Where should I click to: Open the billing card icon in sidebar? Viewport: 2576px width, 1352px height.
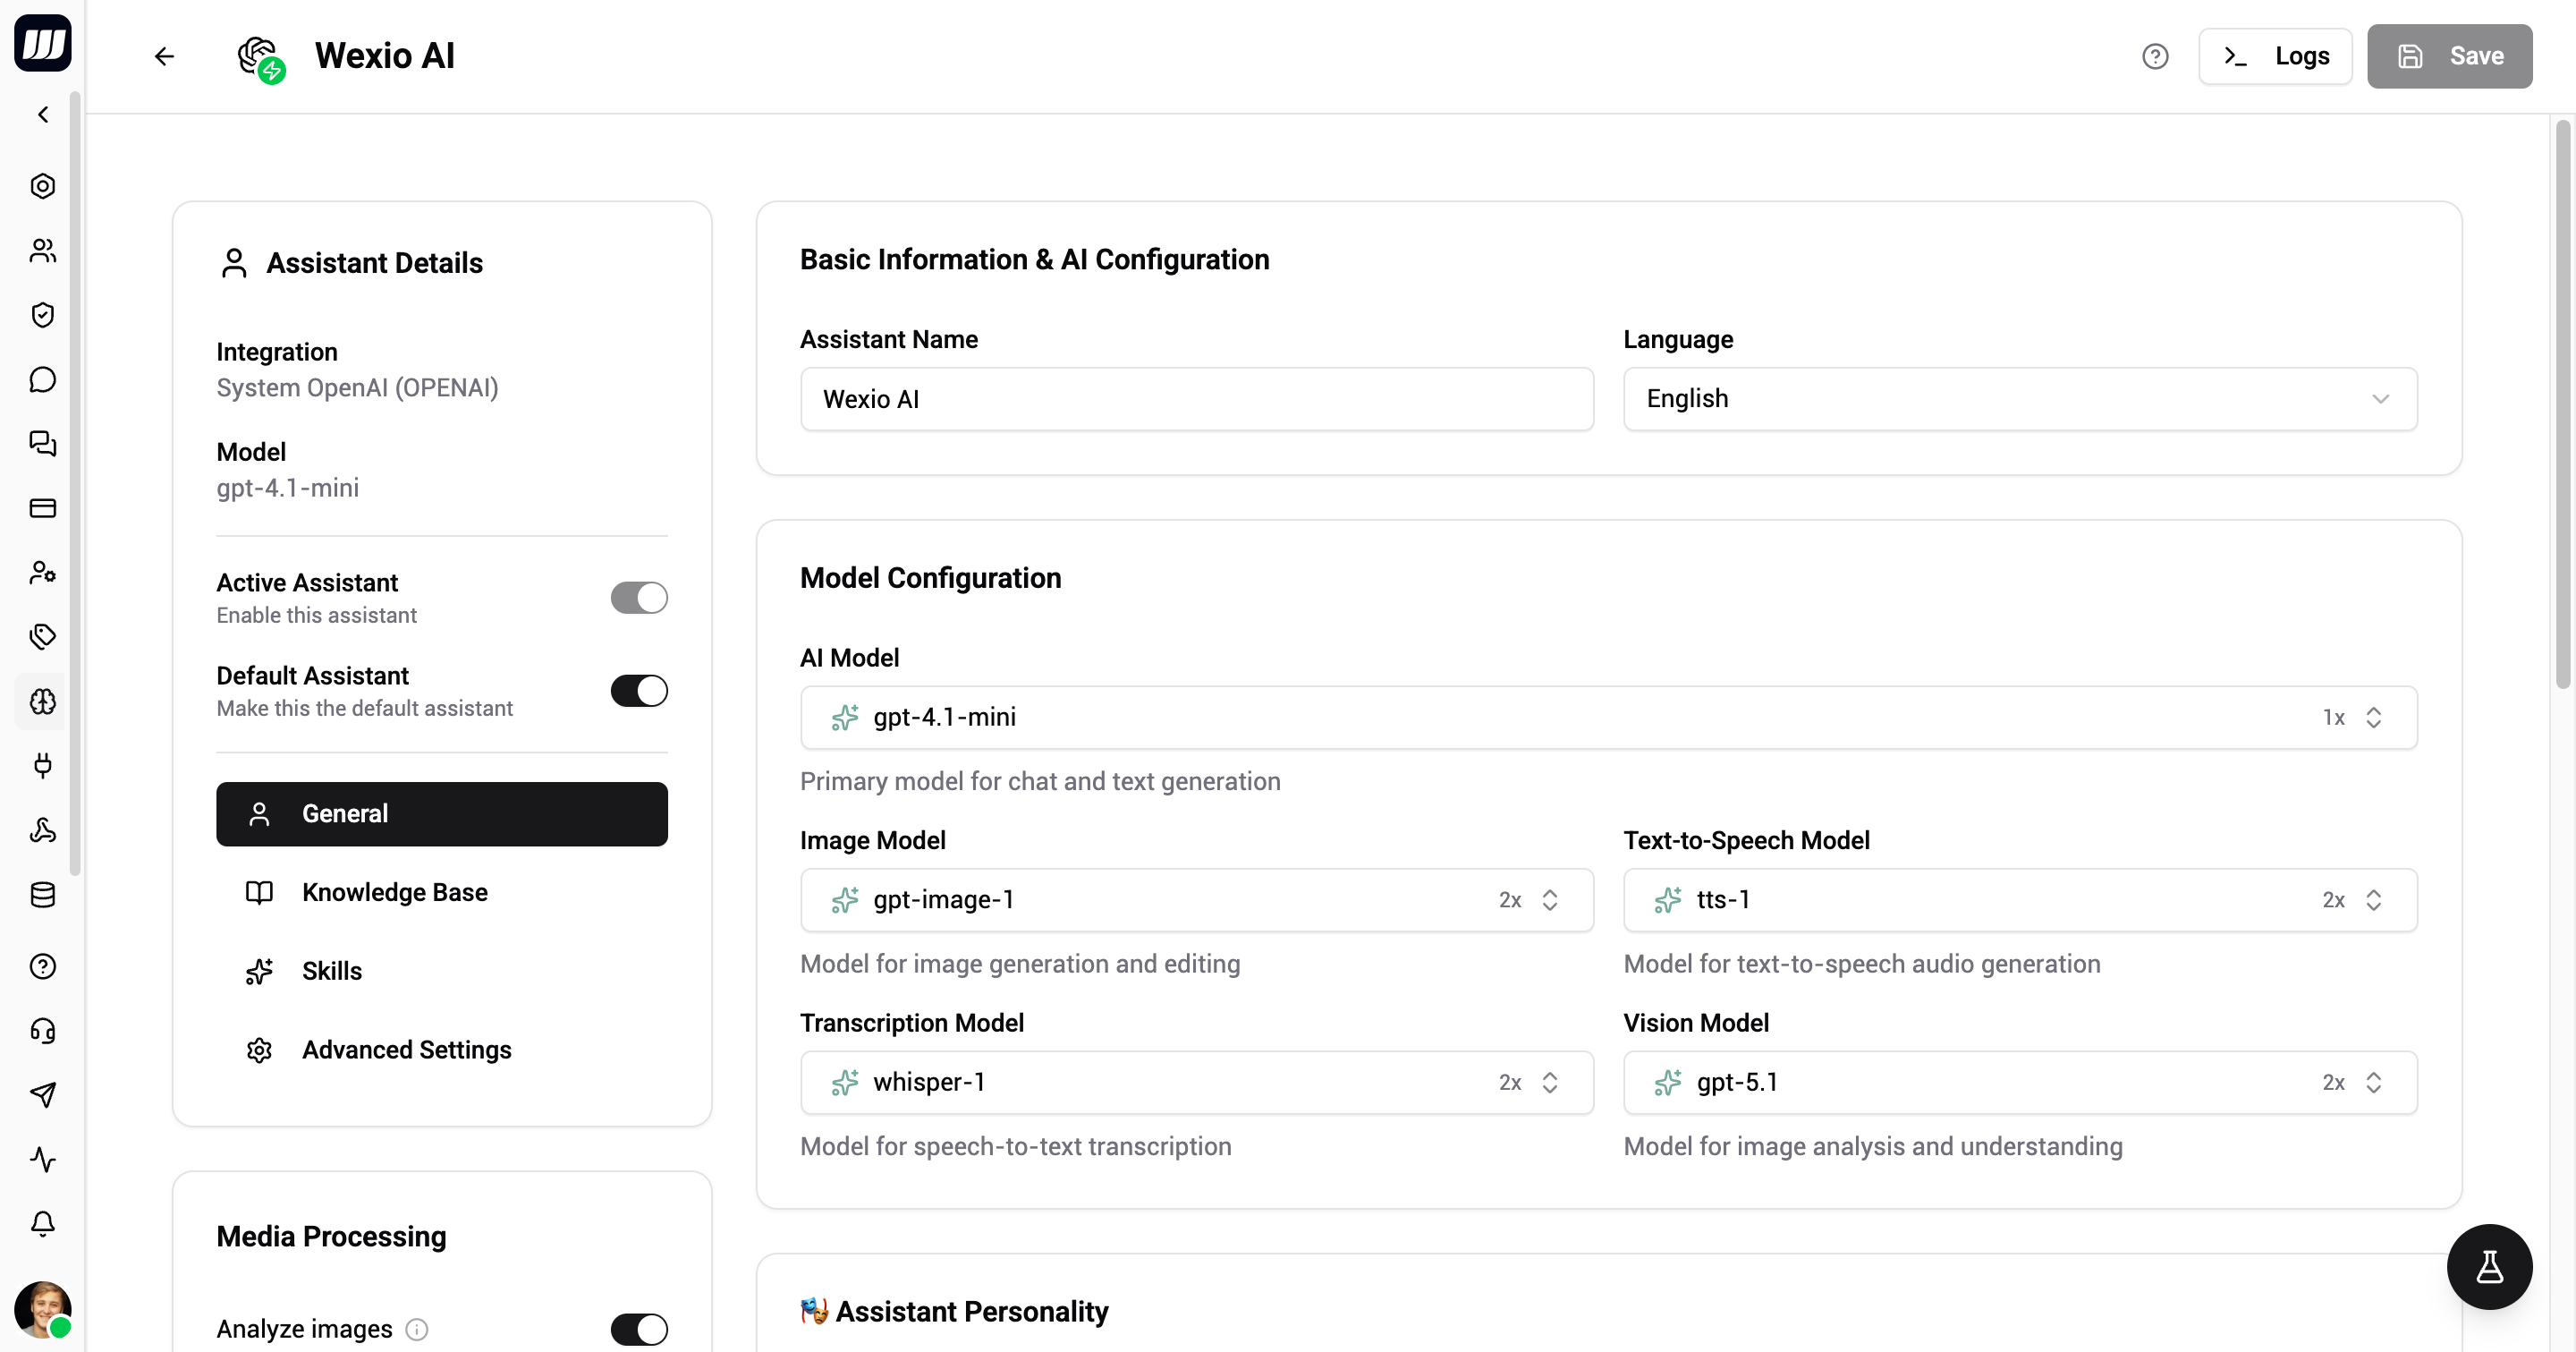[x=43, y=508]
